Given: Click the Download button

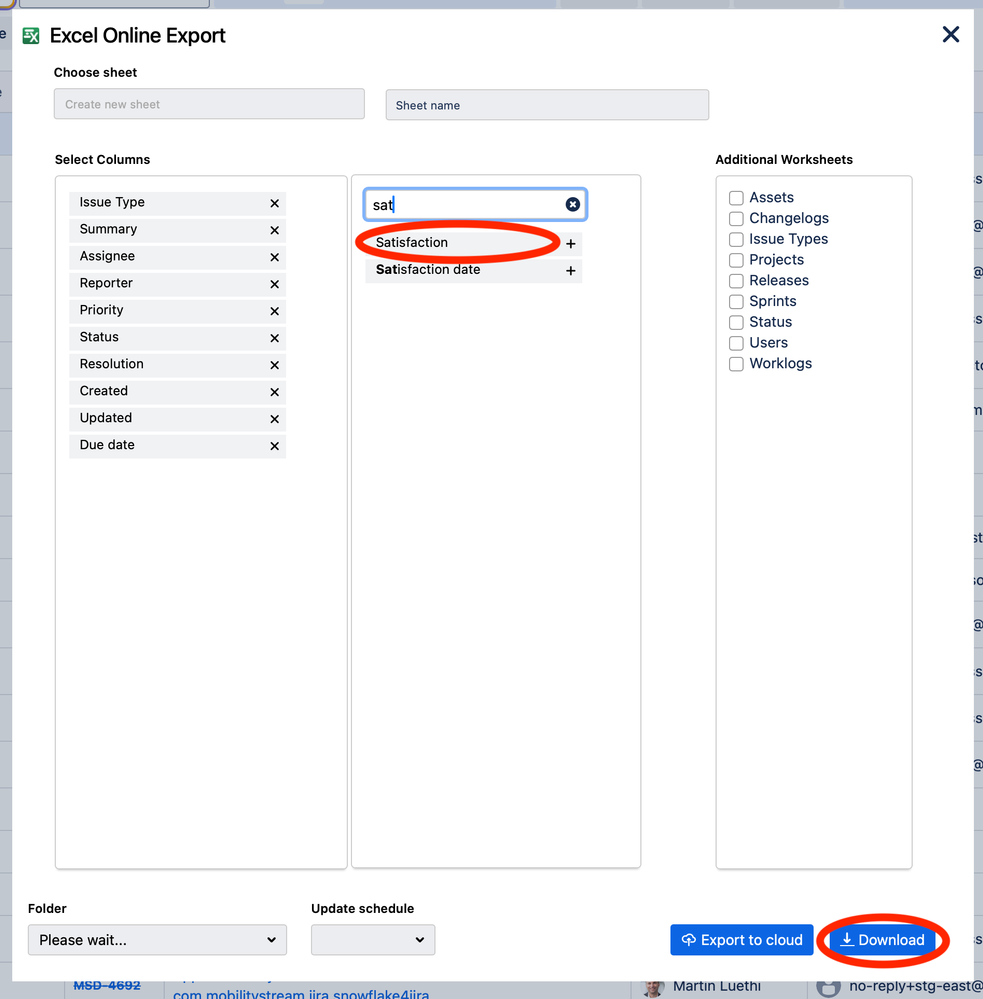Looking at the screenshot, I should pos(882,940).
